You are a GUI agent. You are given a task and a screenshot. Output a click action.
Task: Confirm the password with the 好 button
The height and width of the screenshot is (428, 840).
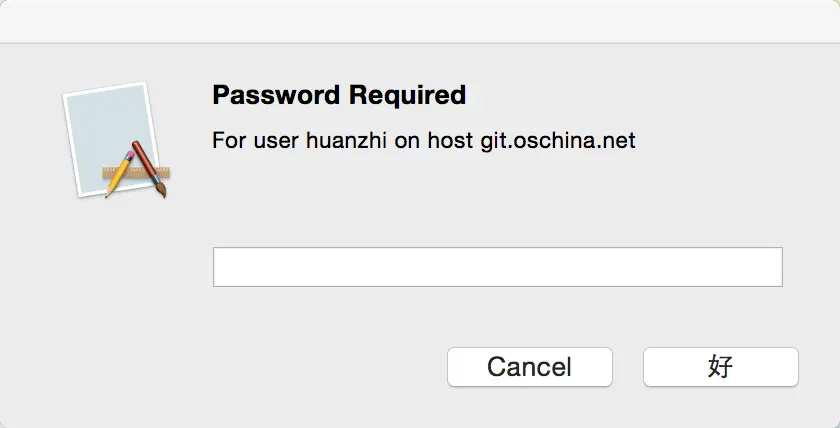pos(721,367)
